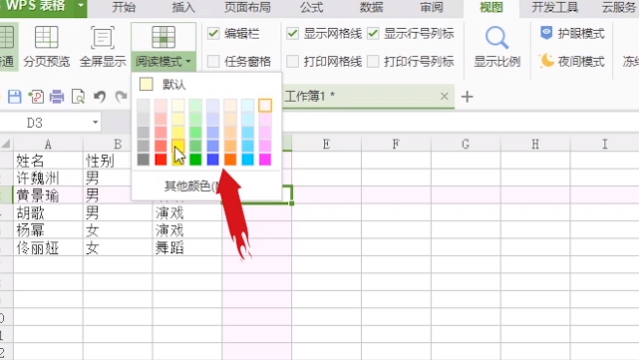
Task: Select the 视图 tab
Action: tap(491, 7)
